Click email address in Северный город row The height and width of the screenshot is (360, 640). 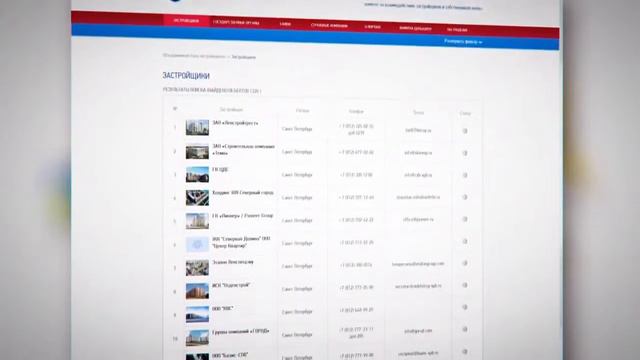(x=418, y=197)
